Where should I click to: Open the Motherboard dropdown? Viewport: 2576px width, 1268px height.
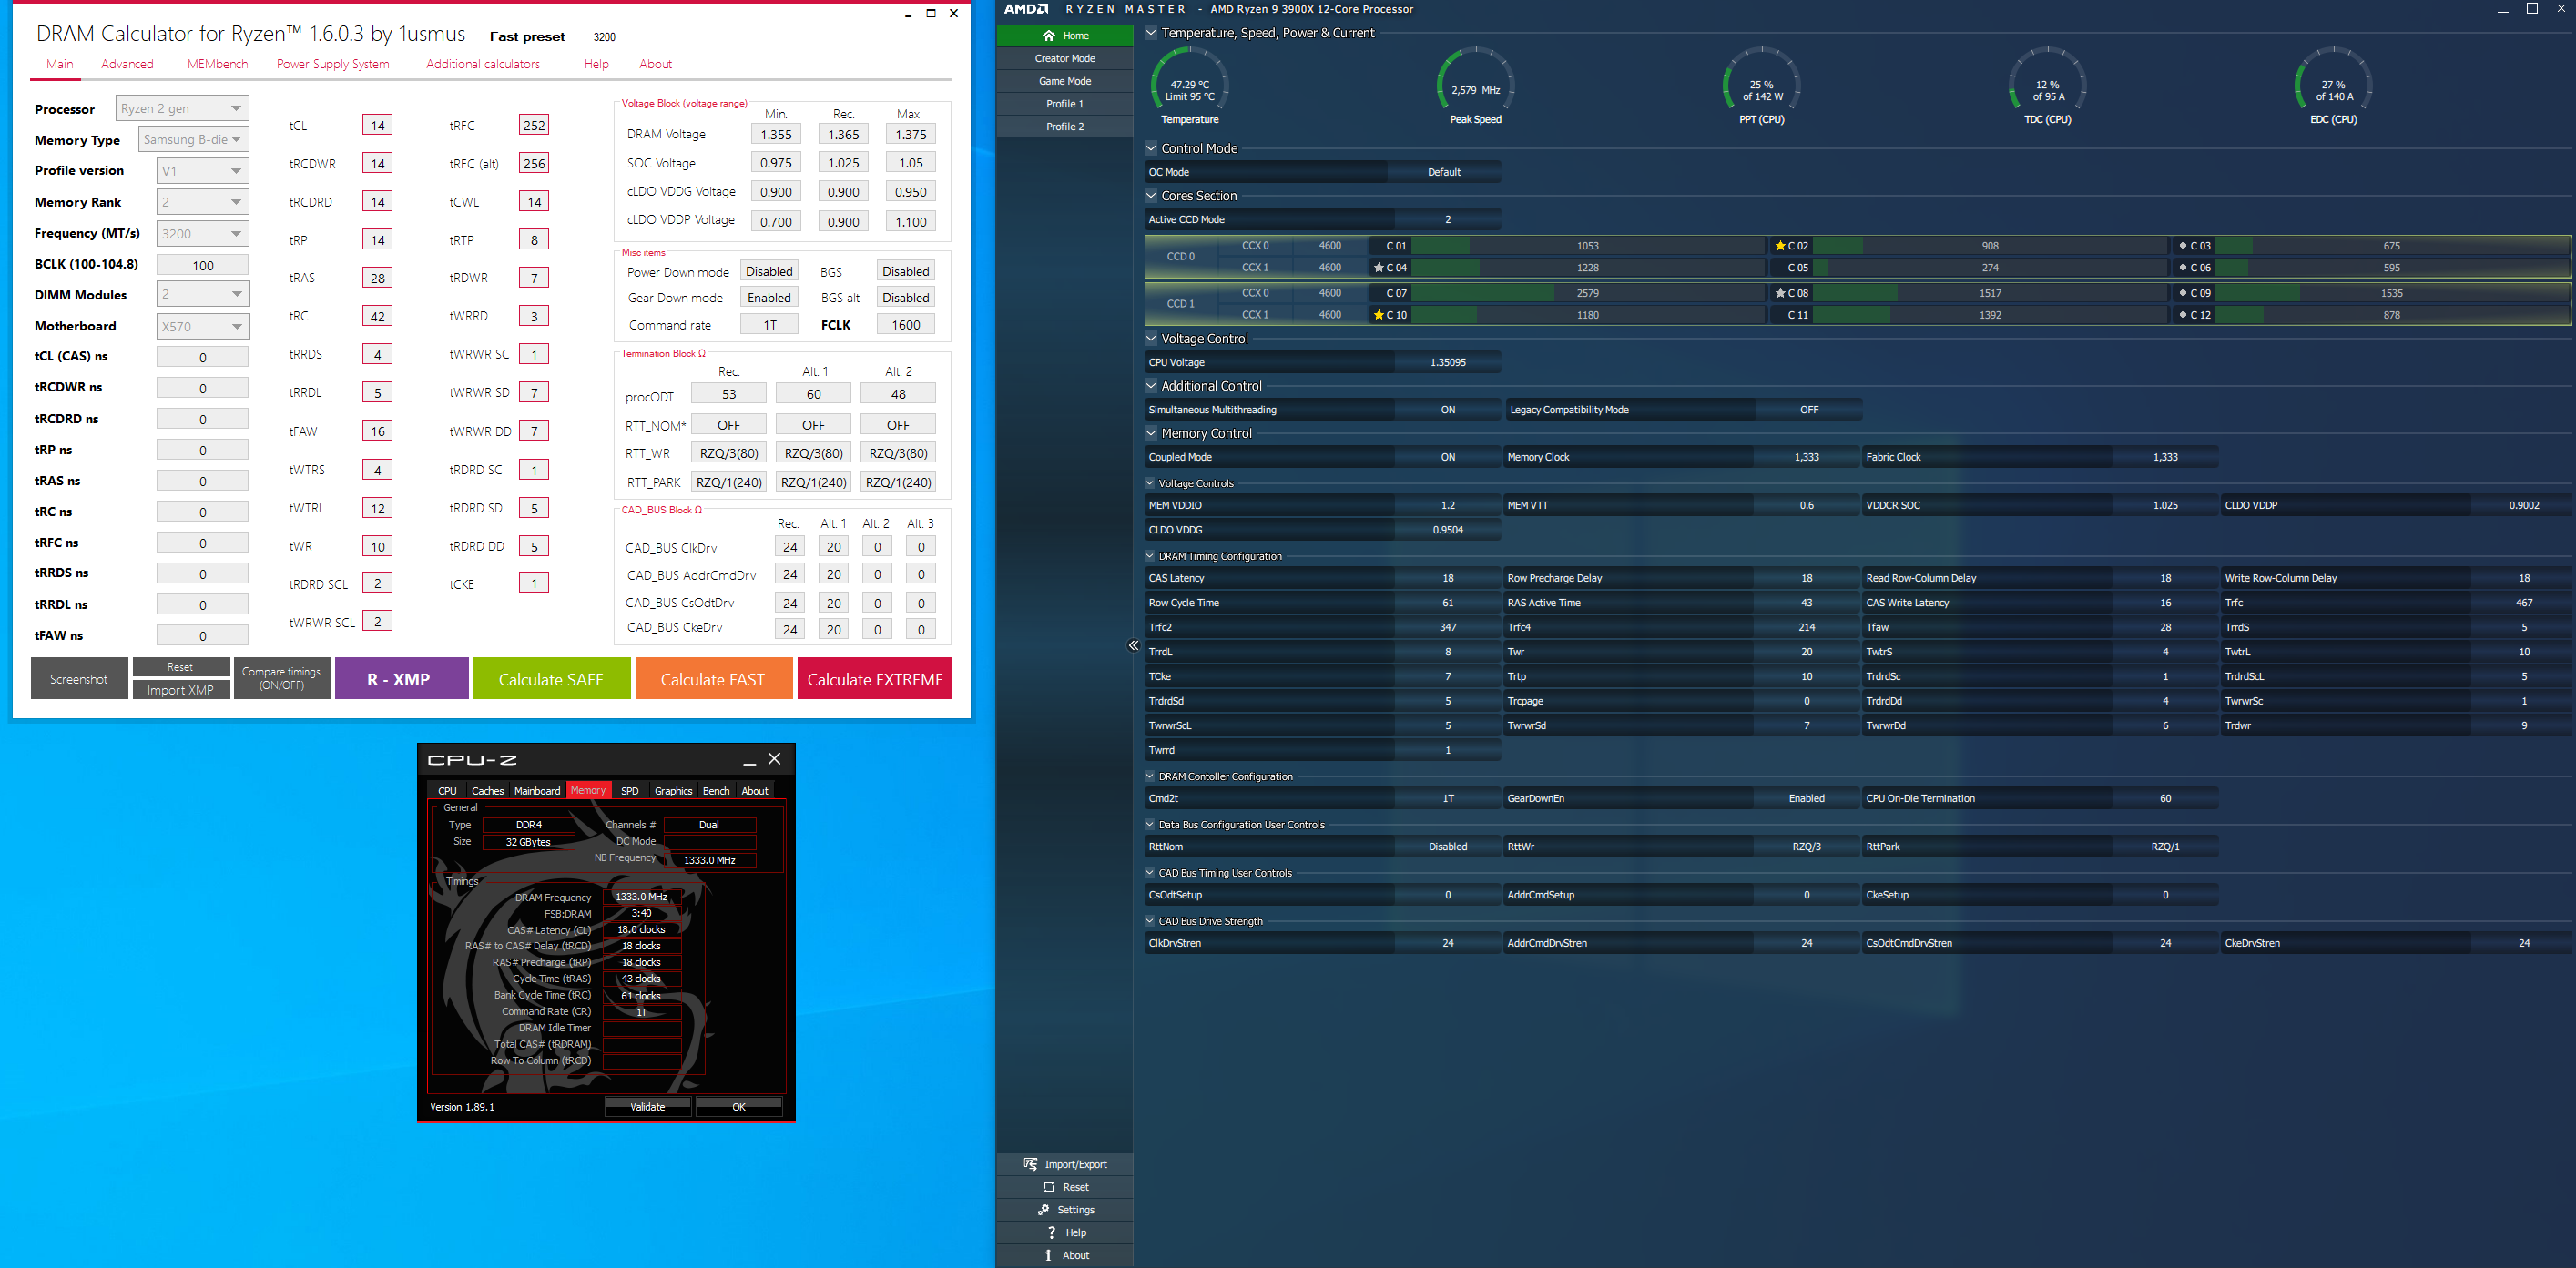(x=202, y=326)
